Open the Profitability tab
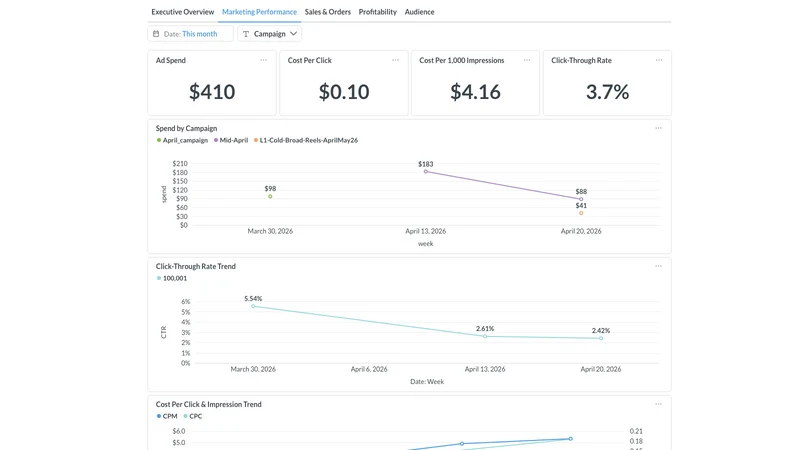The width and height of the screenshot is (800, 450). (x=378, y=12)
